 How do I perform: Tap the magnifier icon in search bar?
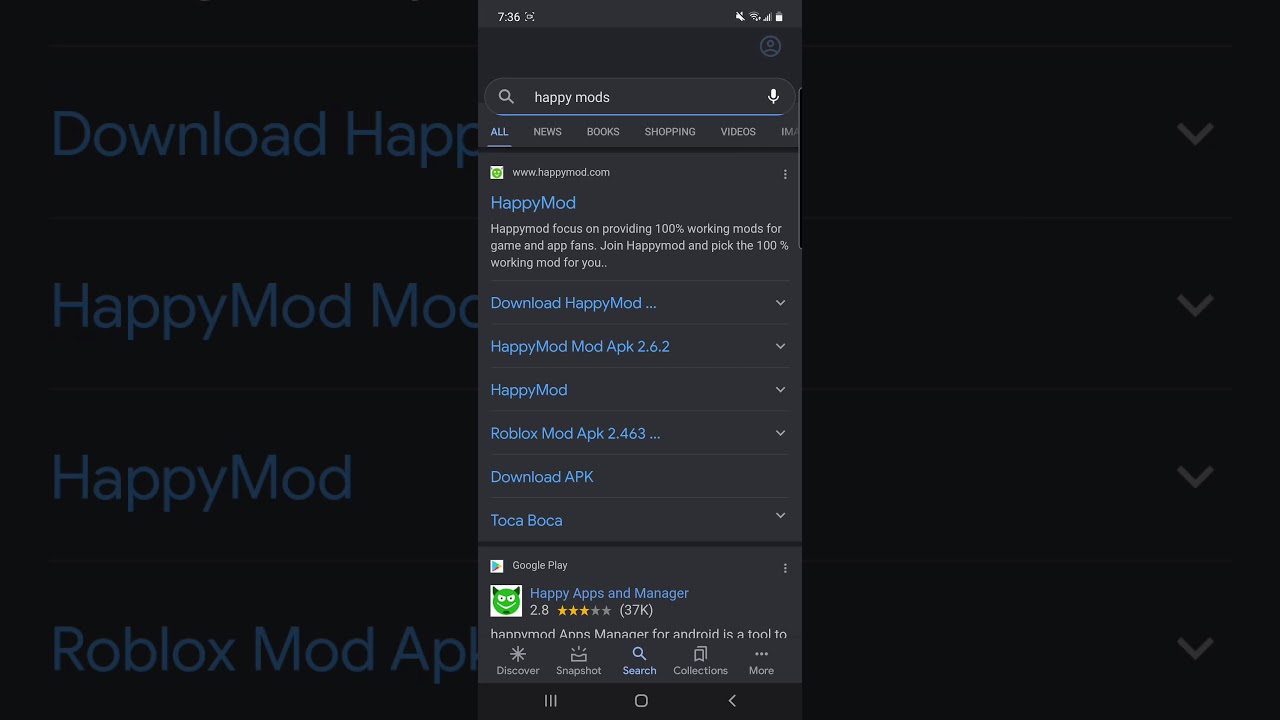tap(506, 97)
